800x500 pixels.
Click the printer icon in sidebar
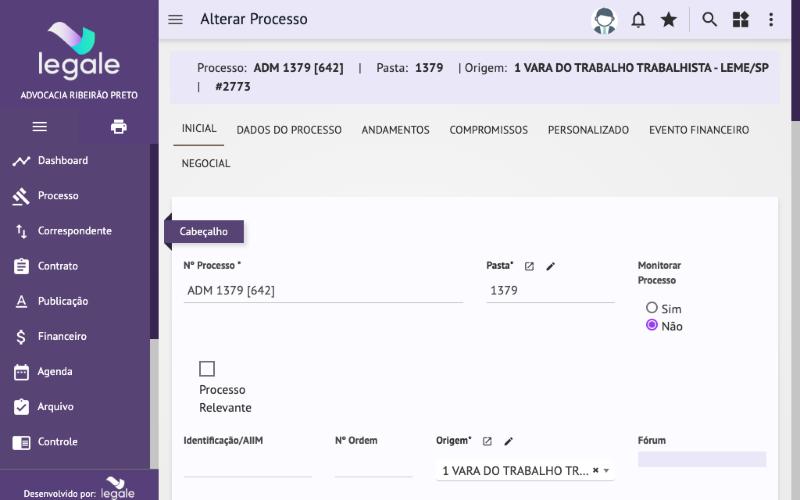119,127
